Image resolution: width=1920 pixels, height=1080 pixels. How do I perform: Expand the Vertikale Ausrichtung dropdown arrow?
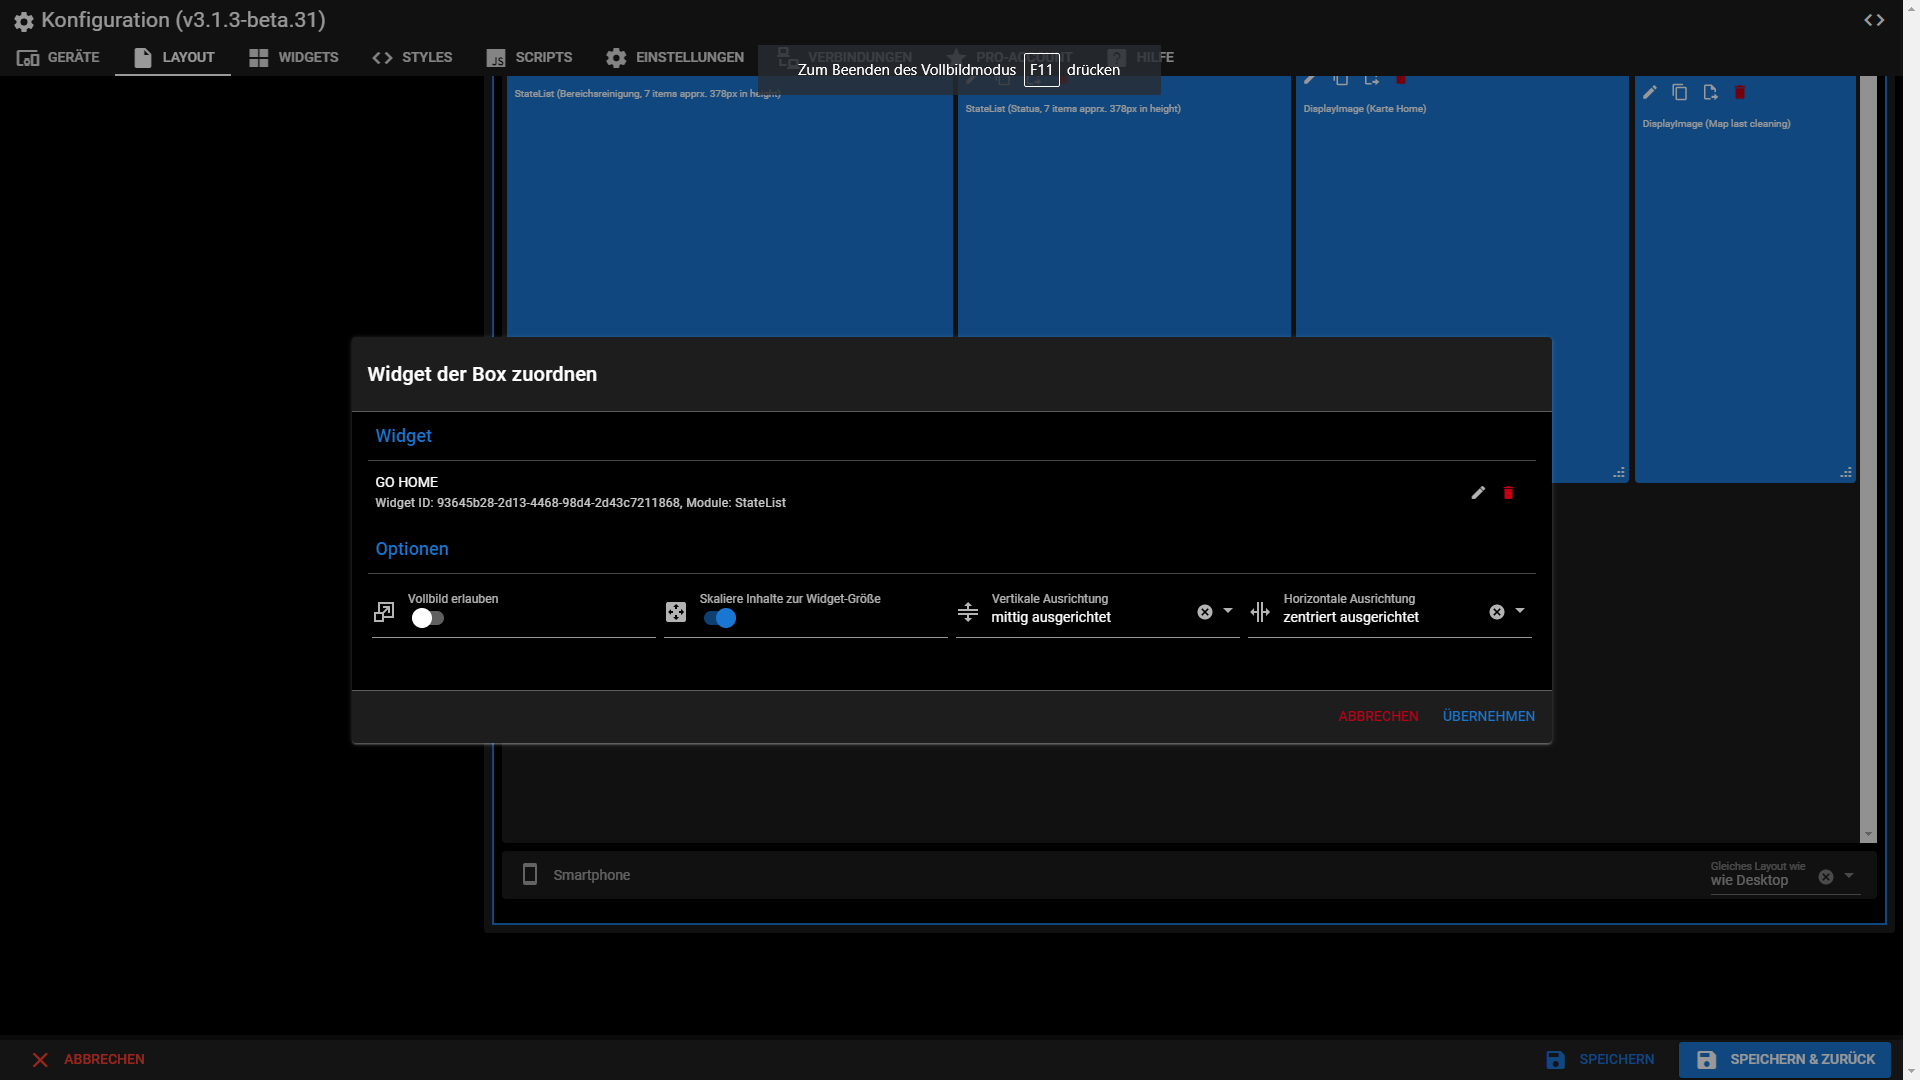click(1228, 611)
